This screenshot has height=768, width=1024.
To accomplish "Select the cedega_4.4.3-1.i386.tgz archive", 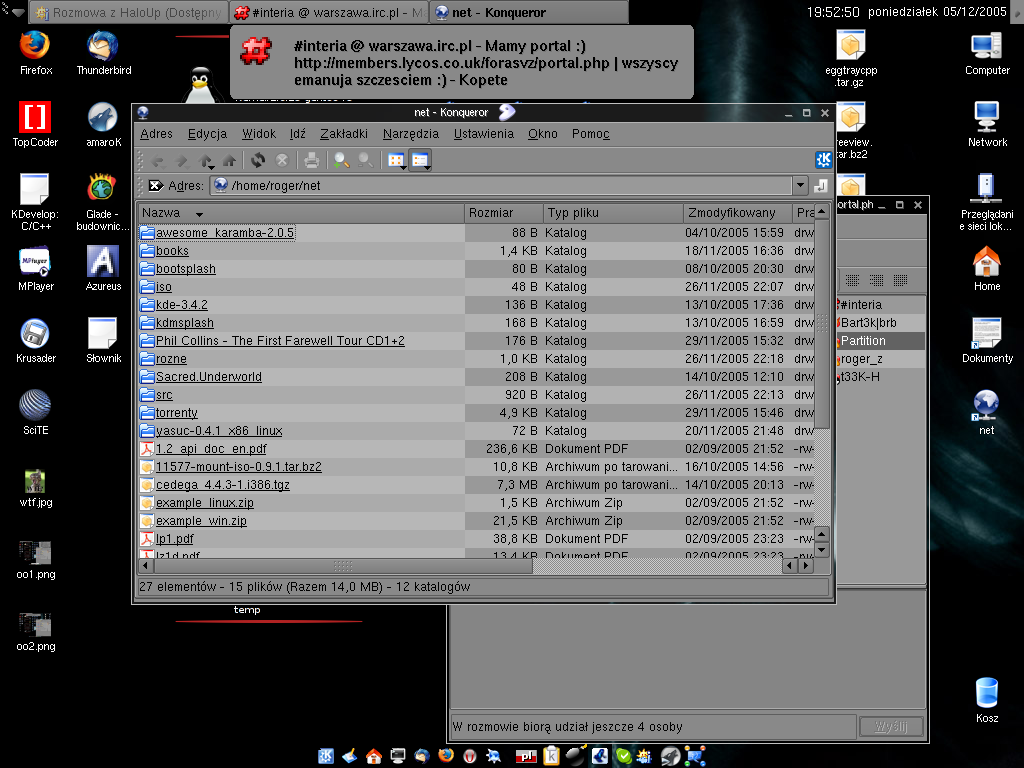I will point(222,485).
